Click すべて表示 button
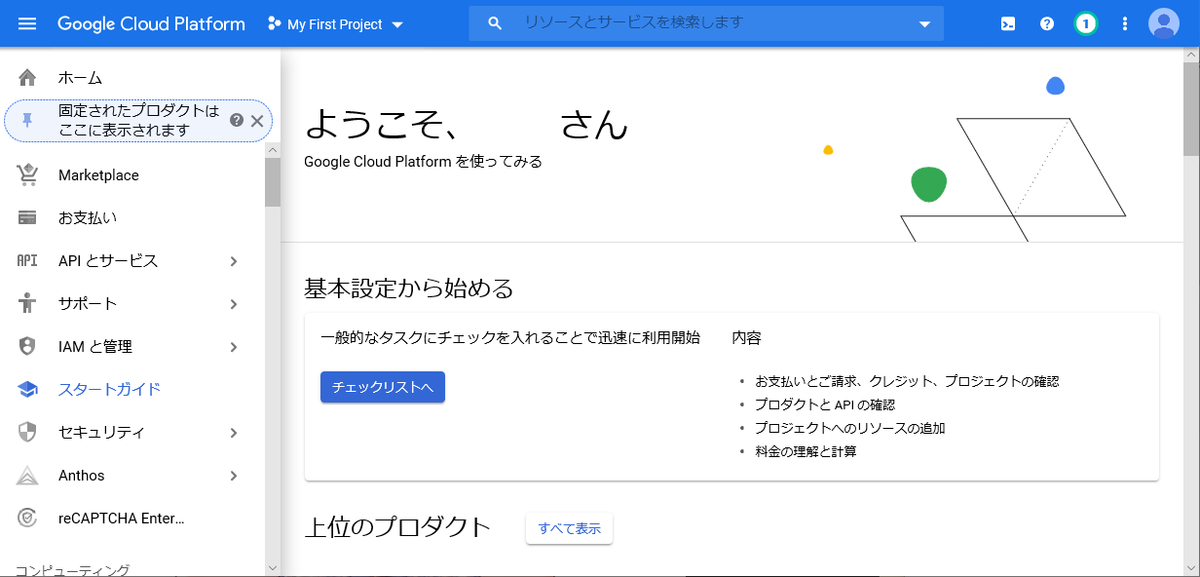 [569, 529]
